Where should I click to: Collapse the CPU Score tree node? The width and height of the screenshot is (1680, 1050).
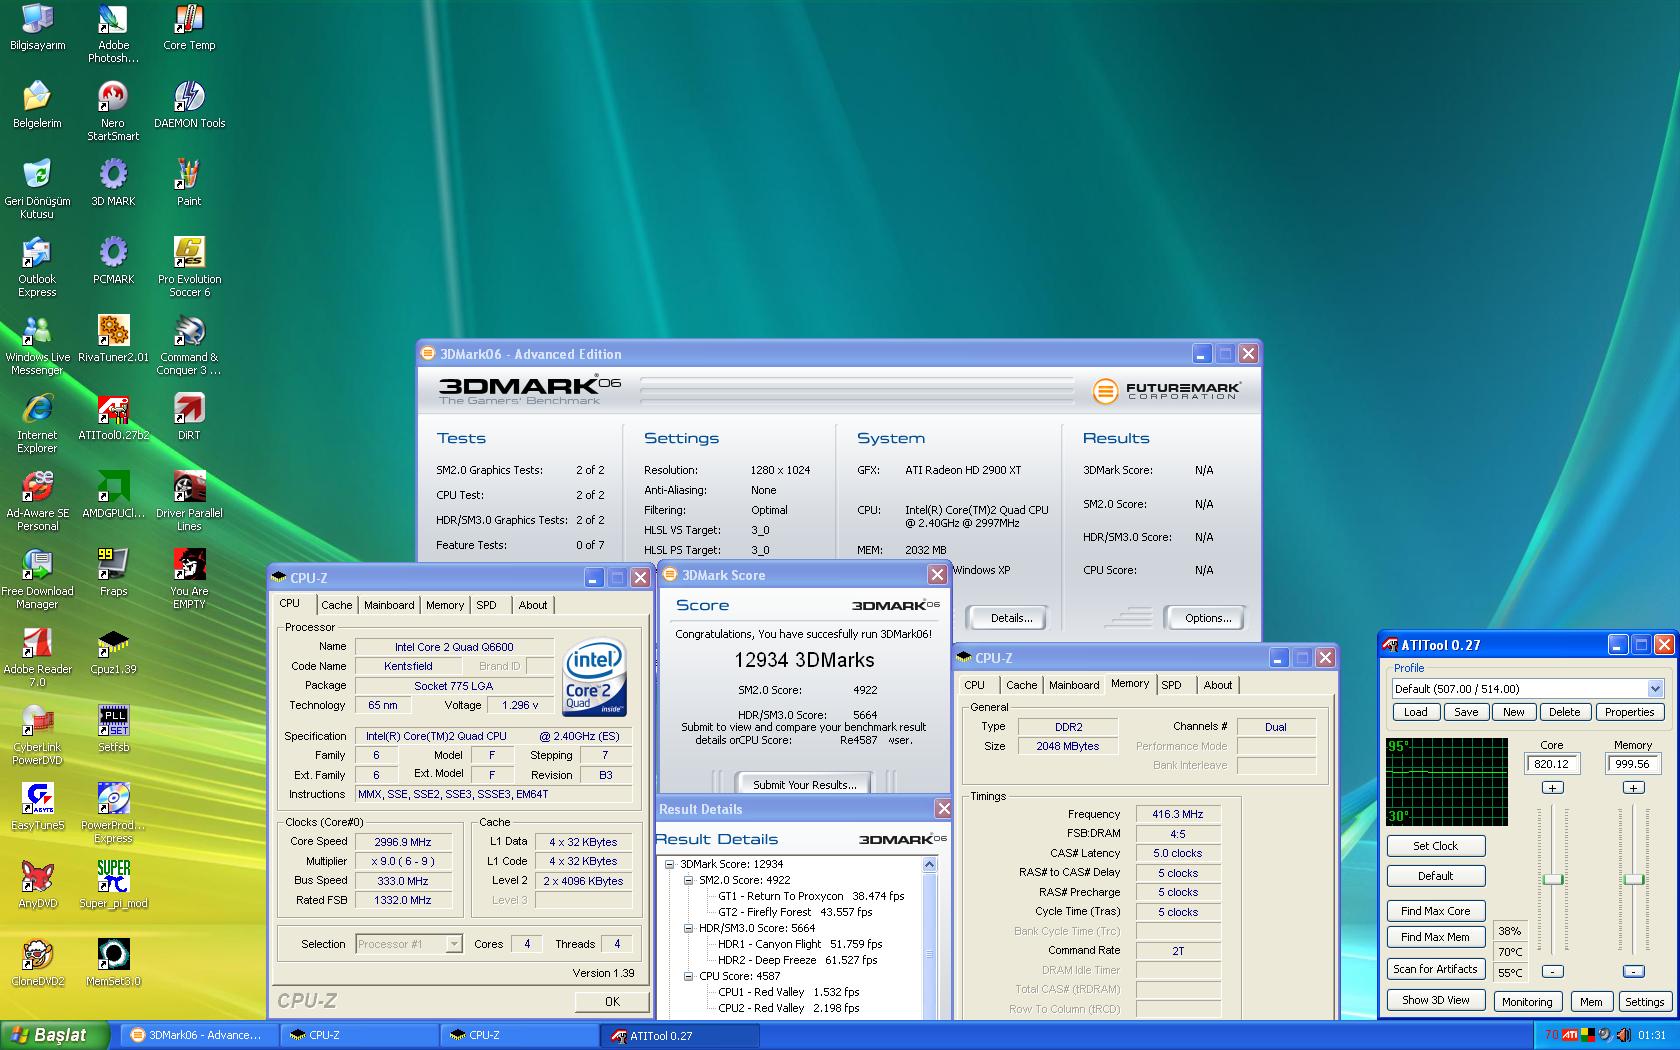(x=689, y=976)
